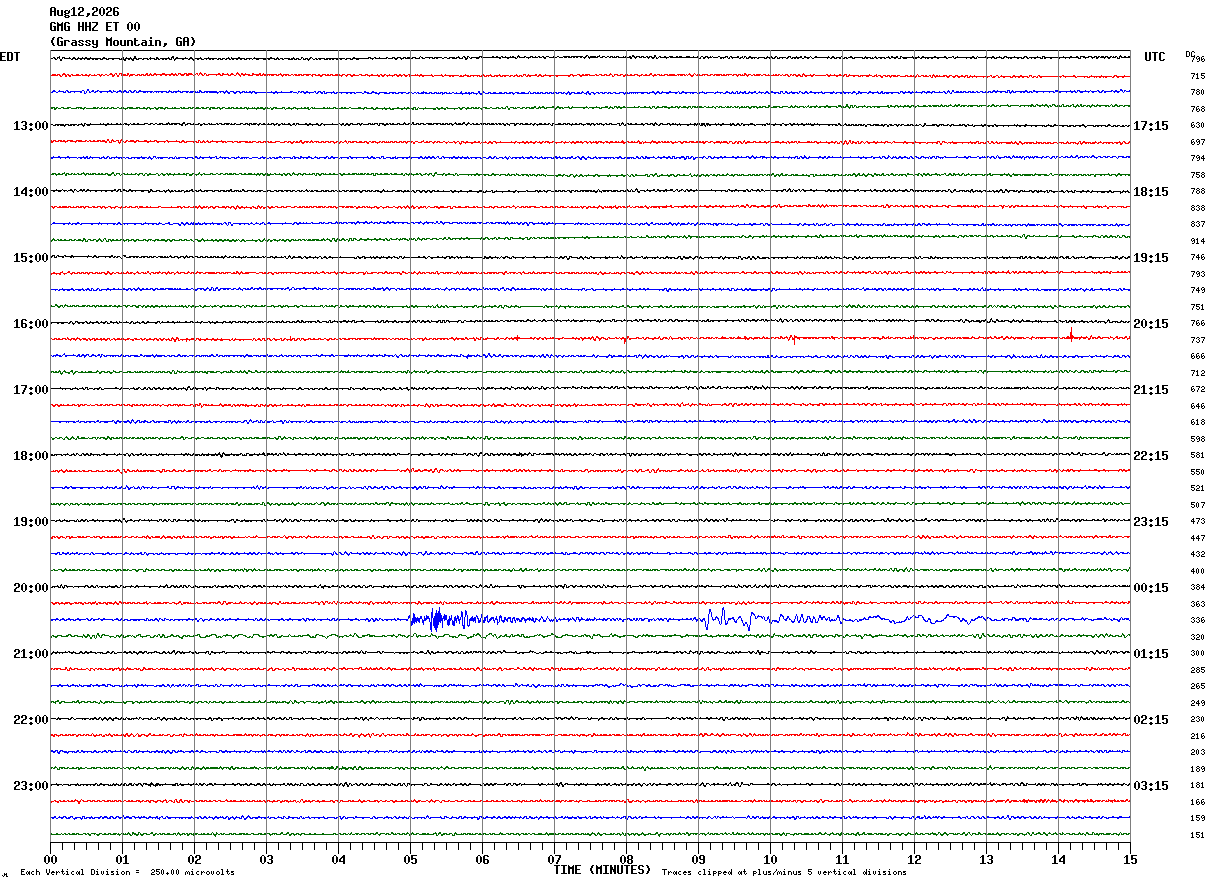Click the EDT timezone header label
Image resolution: width=1210 pixels, height=886 pixels.
pyautogui.click(x=10, y=57)
